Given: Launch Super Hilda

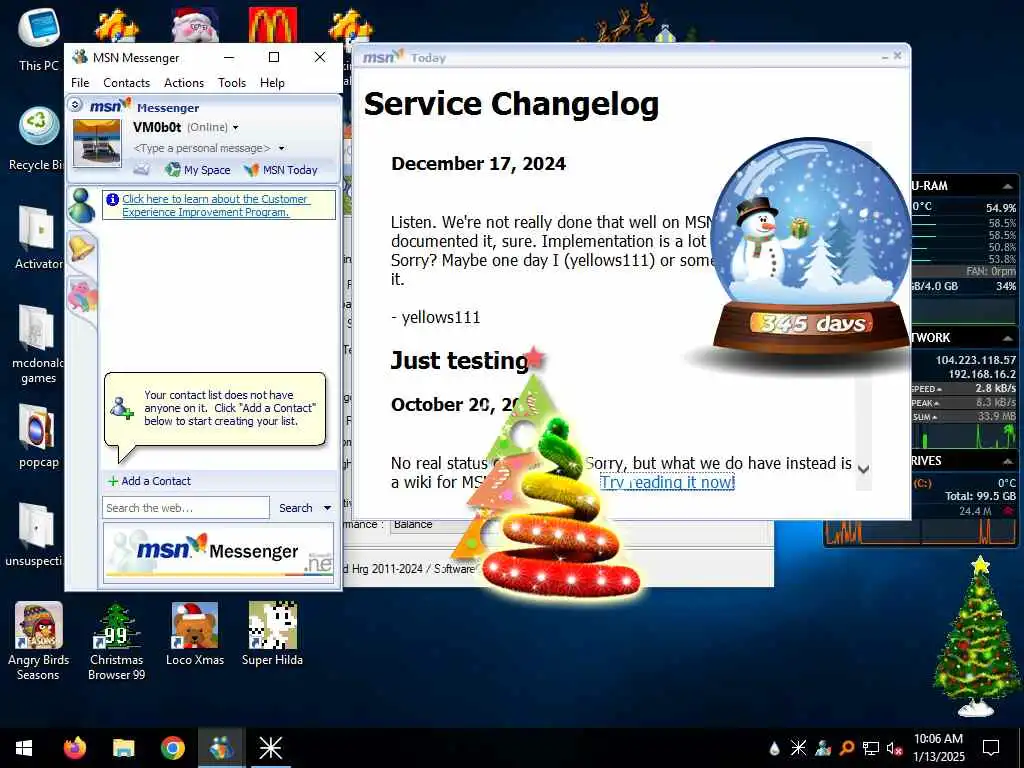Looking at the screenshot, I should (272, 633).
